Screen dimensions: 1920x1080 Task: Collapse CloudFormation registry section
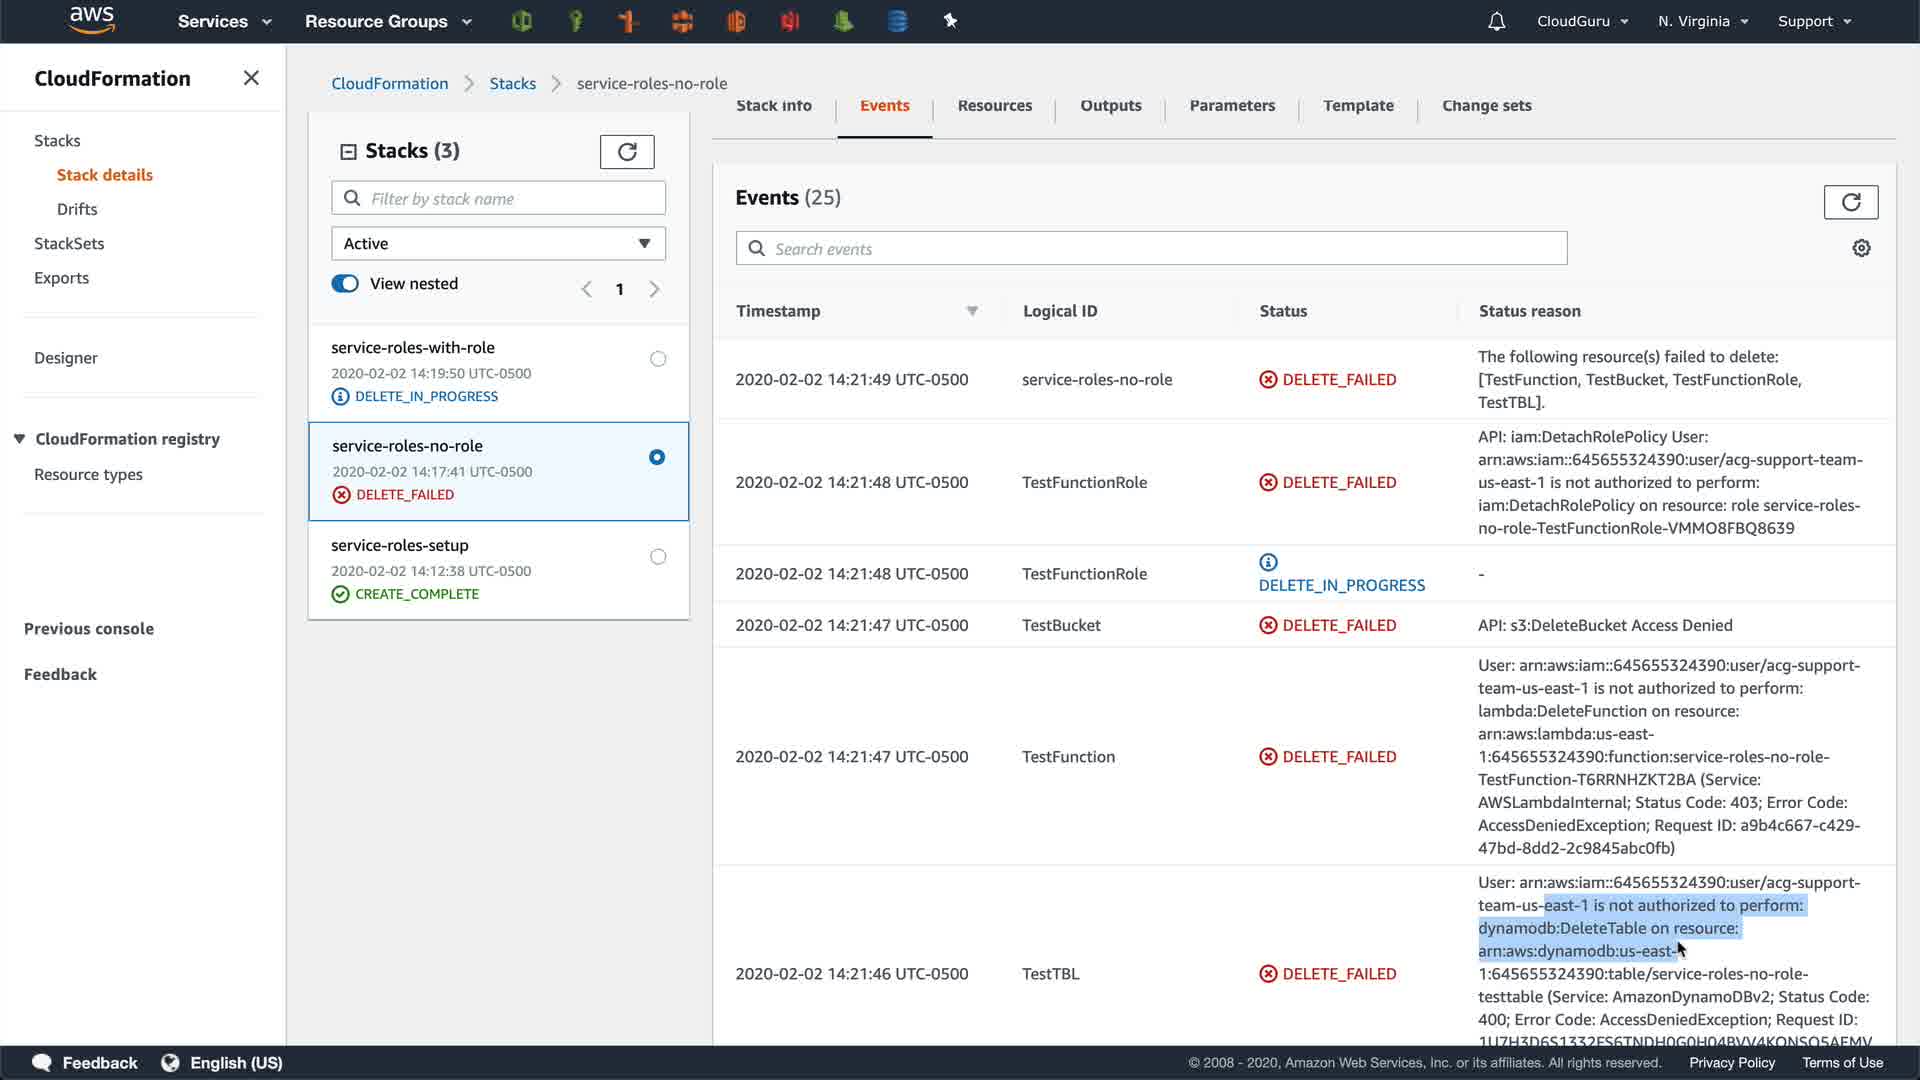[x=19, y=439]
